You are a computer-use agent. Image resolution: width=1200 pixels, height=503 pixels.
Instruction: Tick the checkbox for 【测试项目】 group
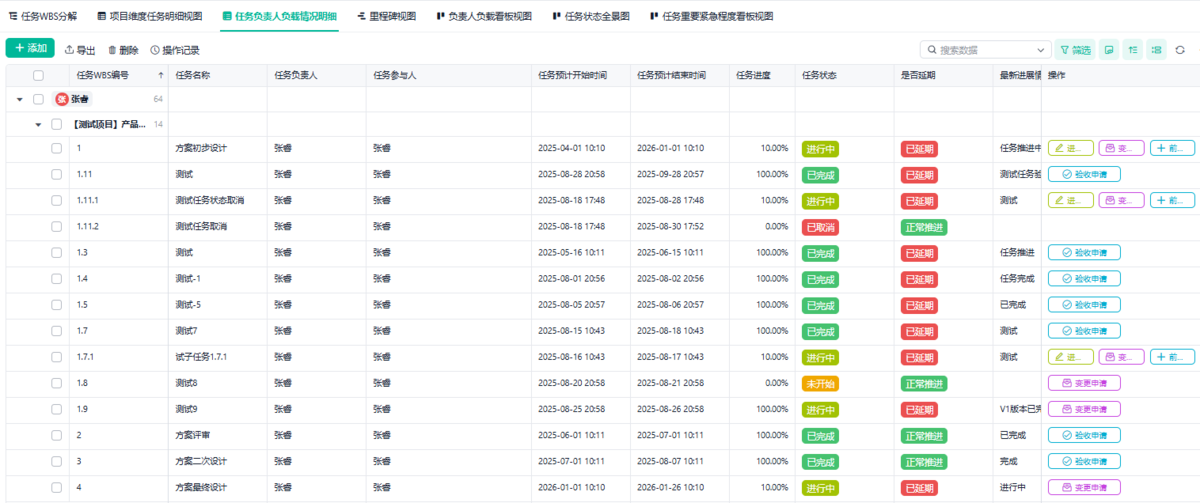coord(57,124)
